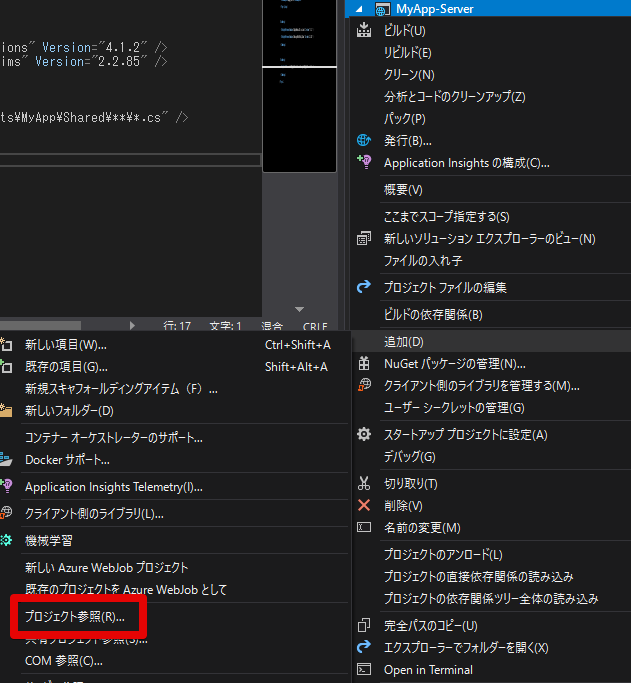Screen dimensions: 631x683
Task: Click the 行: 17 status indicator
Action: coord(177,325)
